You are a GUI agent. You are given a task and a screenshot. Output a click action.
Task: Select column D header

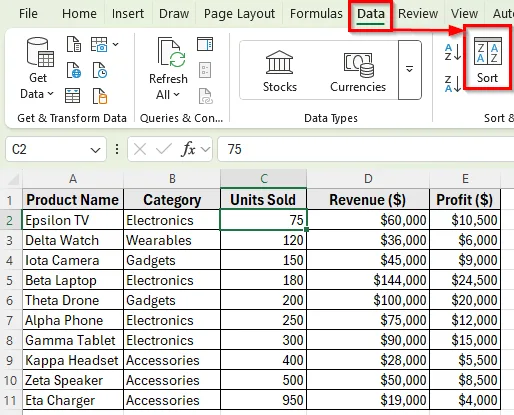pos(368,179)
